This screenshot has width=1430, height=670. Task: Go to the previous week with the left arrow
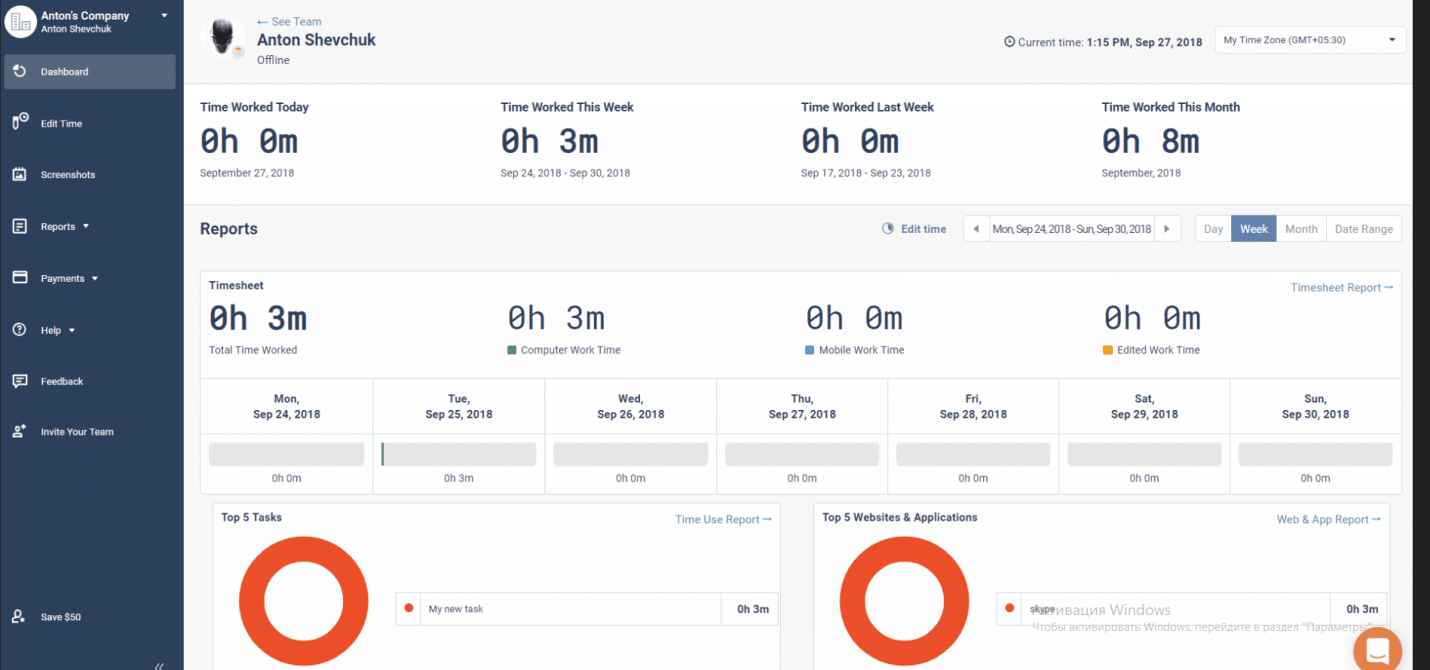pos(976,229)
